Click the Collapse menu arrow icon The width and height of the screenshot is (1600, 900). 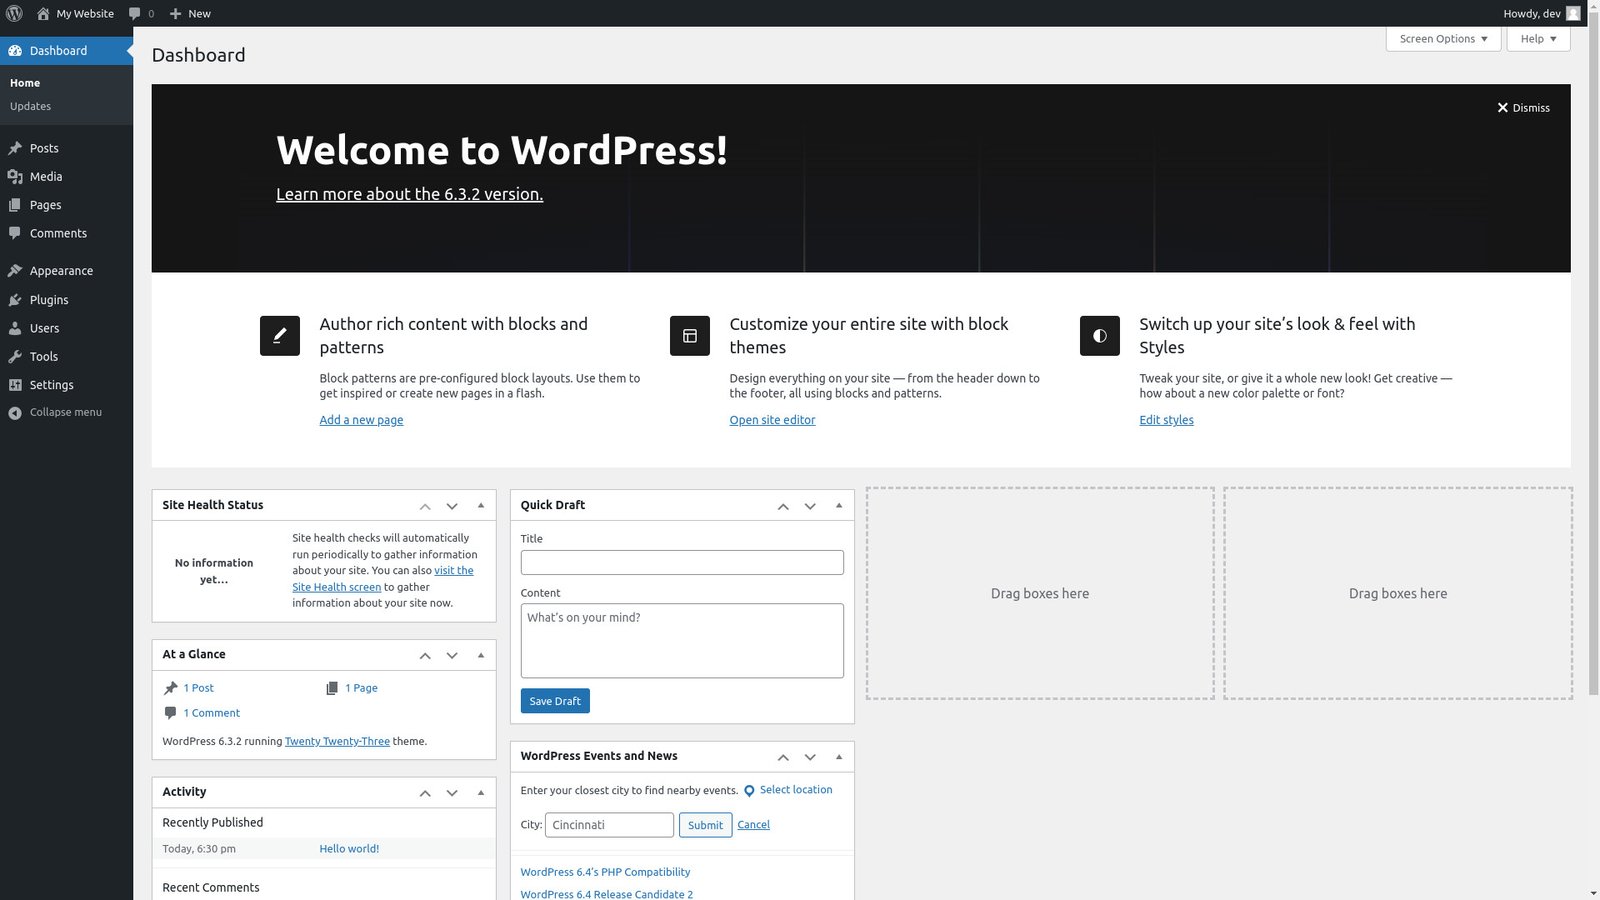pyautogui.click(x=14, y=411)
